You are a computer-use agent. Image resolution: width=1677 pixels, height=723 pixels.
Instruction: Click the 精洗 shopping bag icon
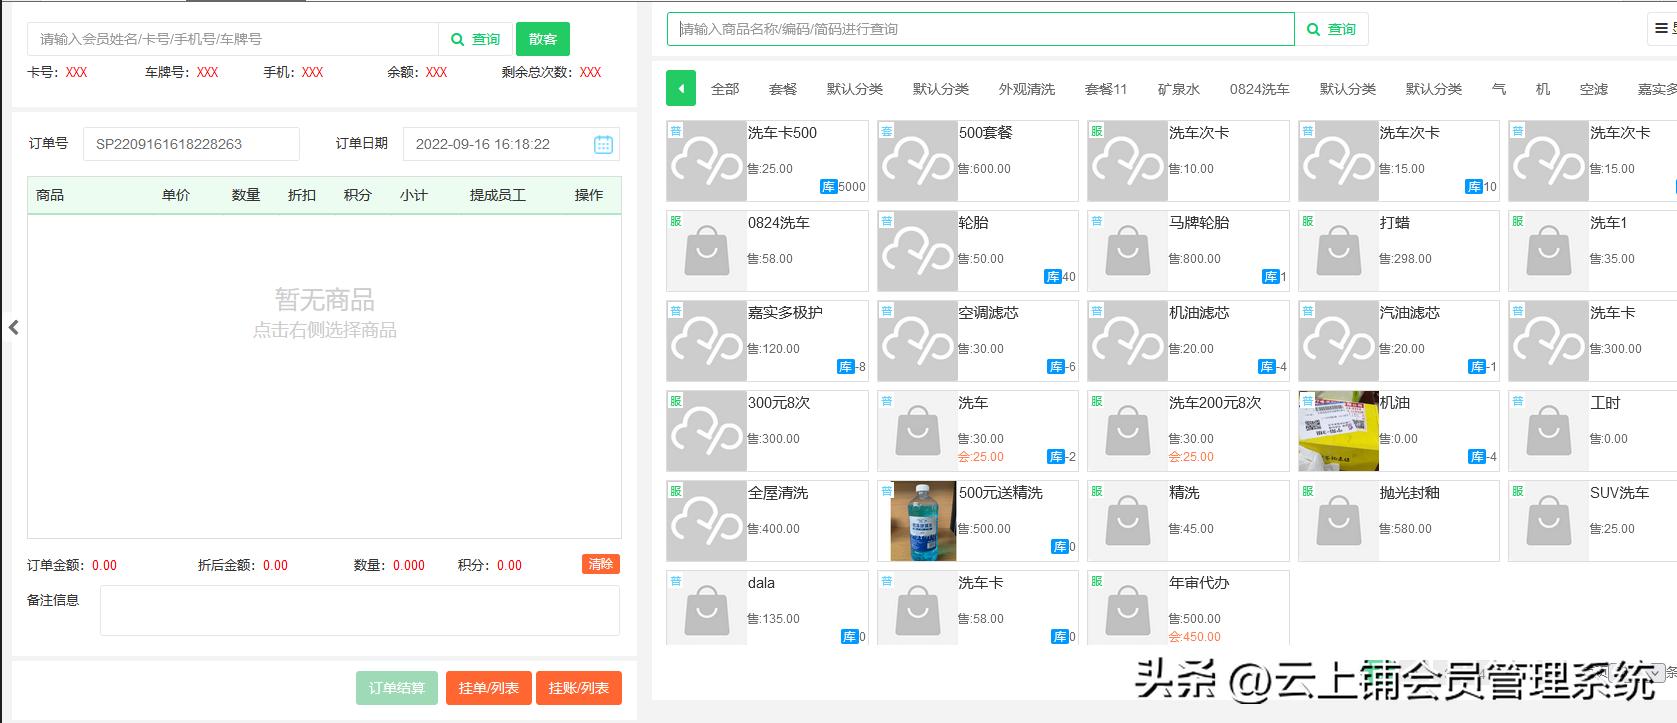click(x=1128, y=521)
